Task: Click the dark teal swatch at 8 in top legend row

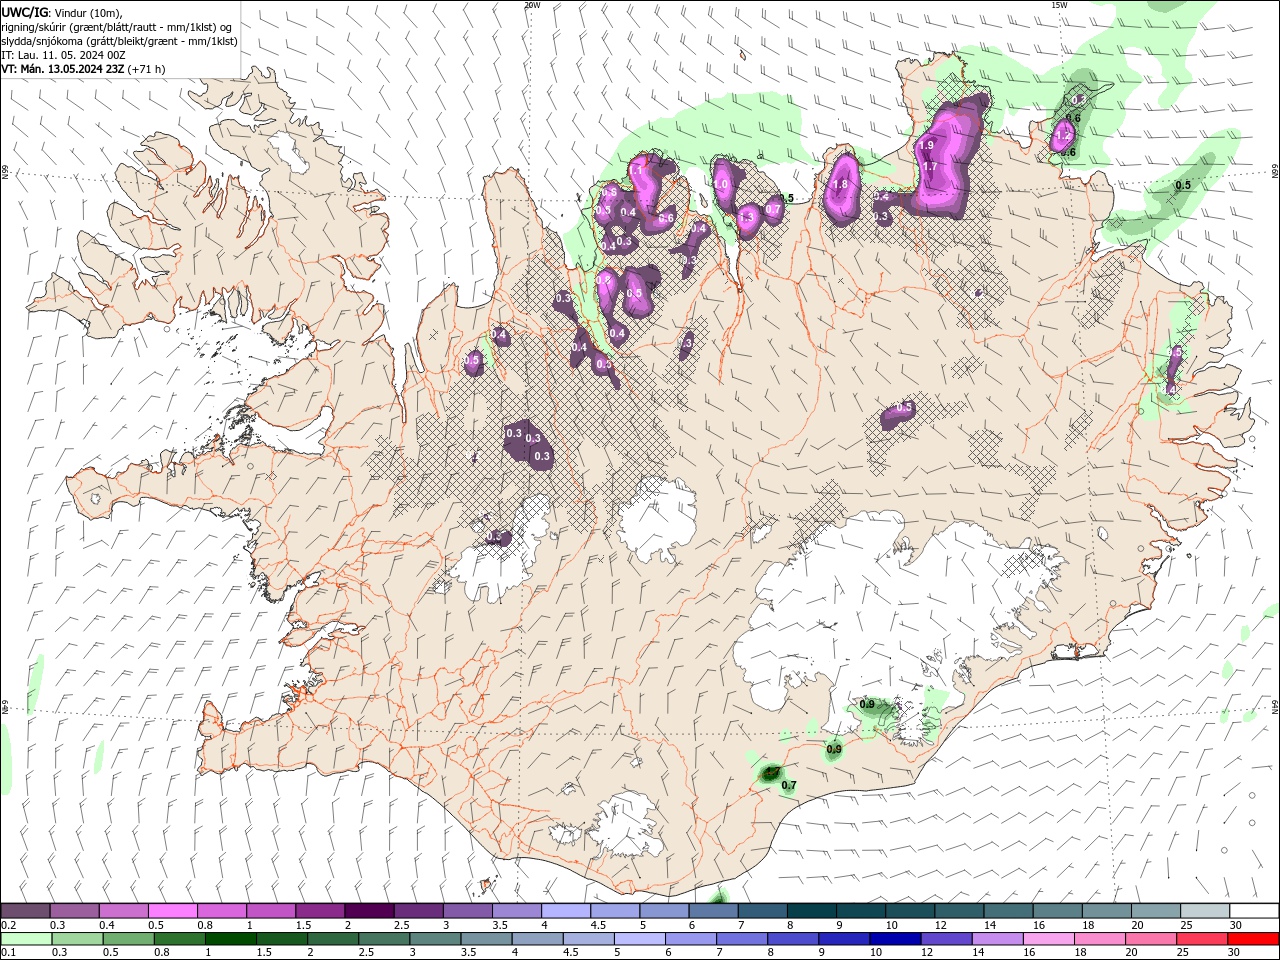Action: coord(812,911)
